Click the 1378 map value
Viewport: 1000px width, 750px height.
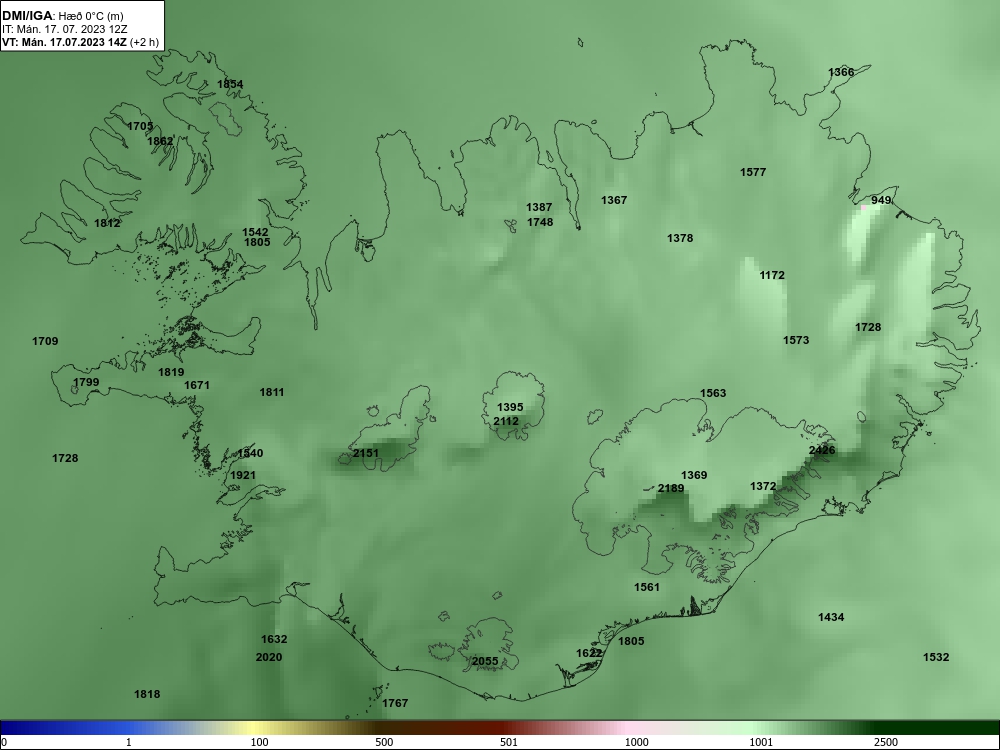[680, 238]
